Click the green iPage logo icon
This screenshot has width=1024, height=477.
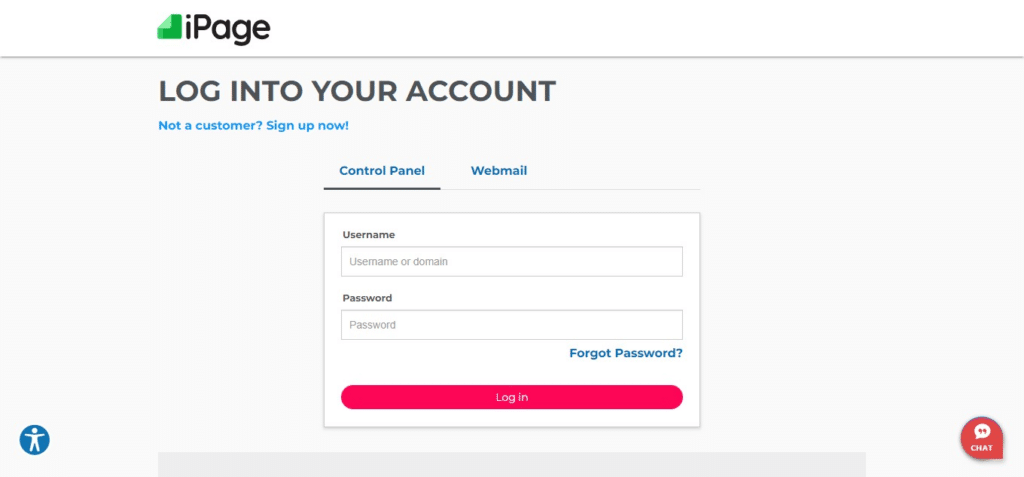pos(170,27)
